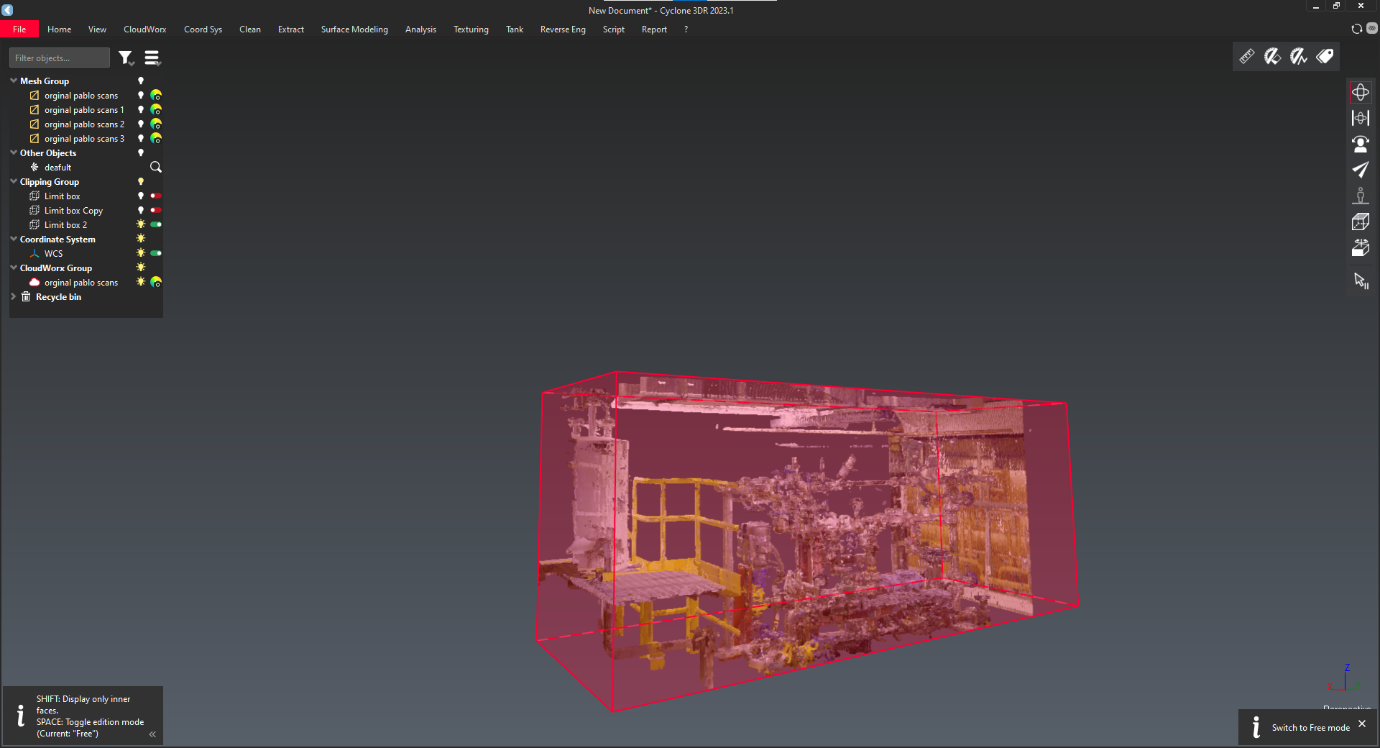Screen dimensions: 1380x748
Task: Expand the Recycle bin tree node
Action: 14,297
